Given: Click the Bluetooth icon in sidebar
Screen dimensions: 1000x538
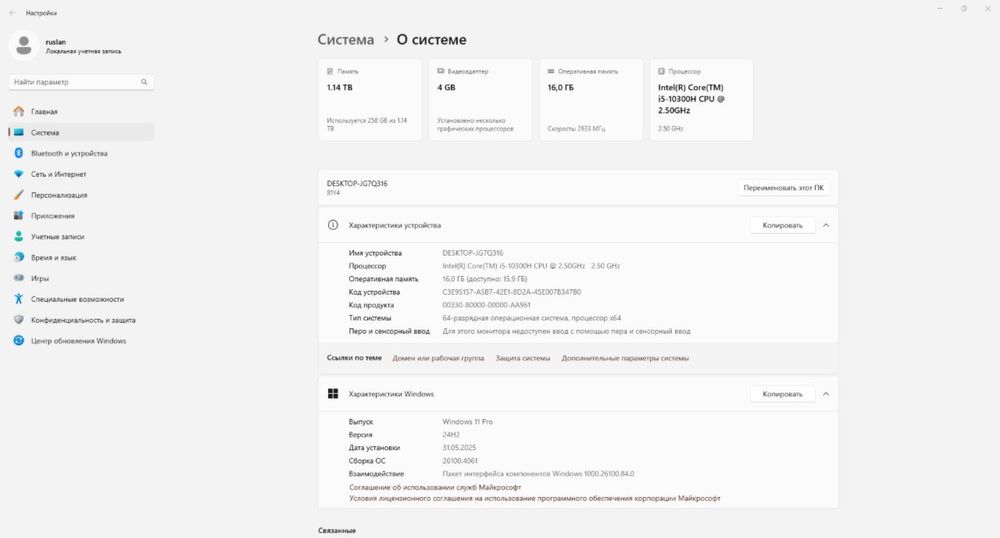Looking at the screenshot, I should click(x=18, y=153).
